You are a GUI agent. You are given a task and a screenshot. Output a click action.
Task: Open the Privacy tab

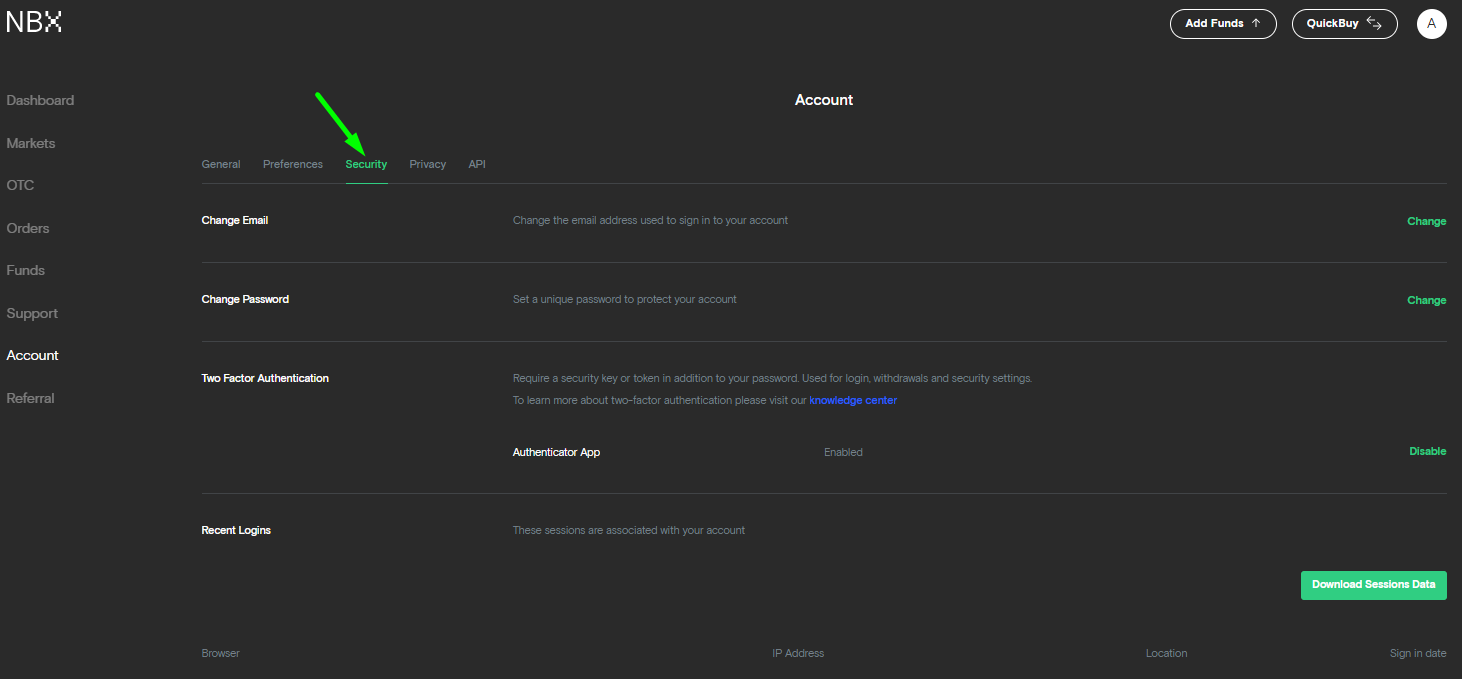coord(427,164)
